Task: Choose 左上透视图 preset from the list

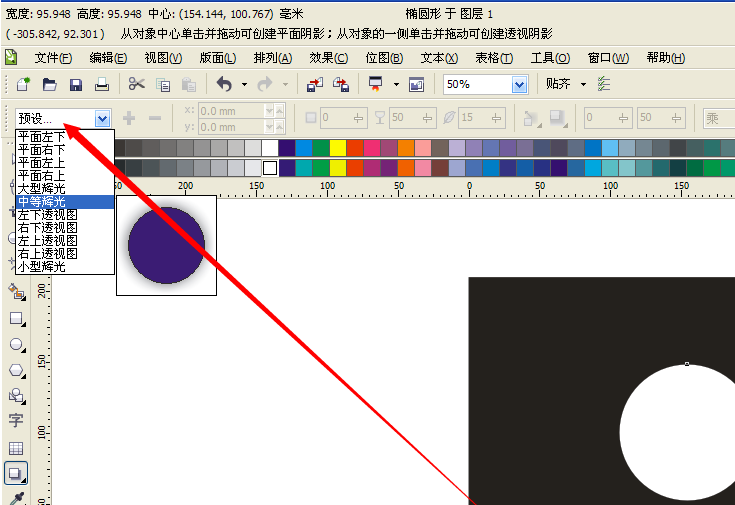Action: tap(65, 241)
